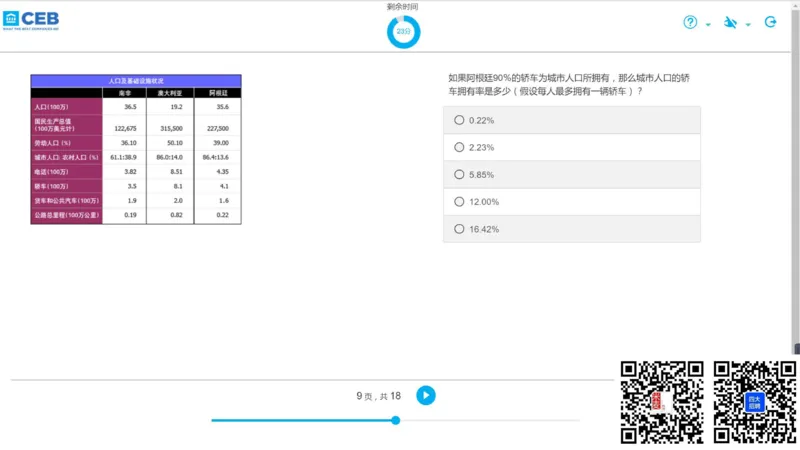
Task: Click the remaining time circle timer
Action: click(403, 32)
